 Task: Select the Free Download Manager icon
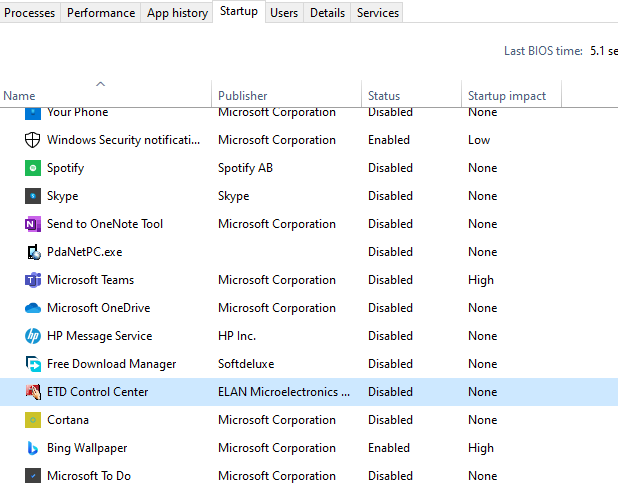point(33,364)
